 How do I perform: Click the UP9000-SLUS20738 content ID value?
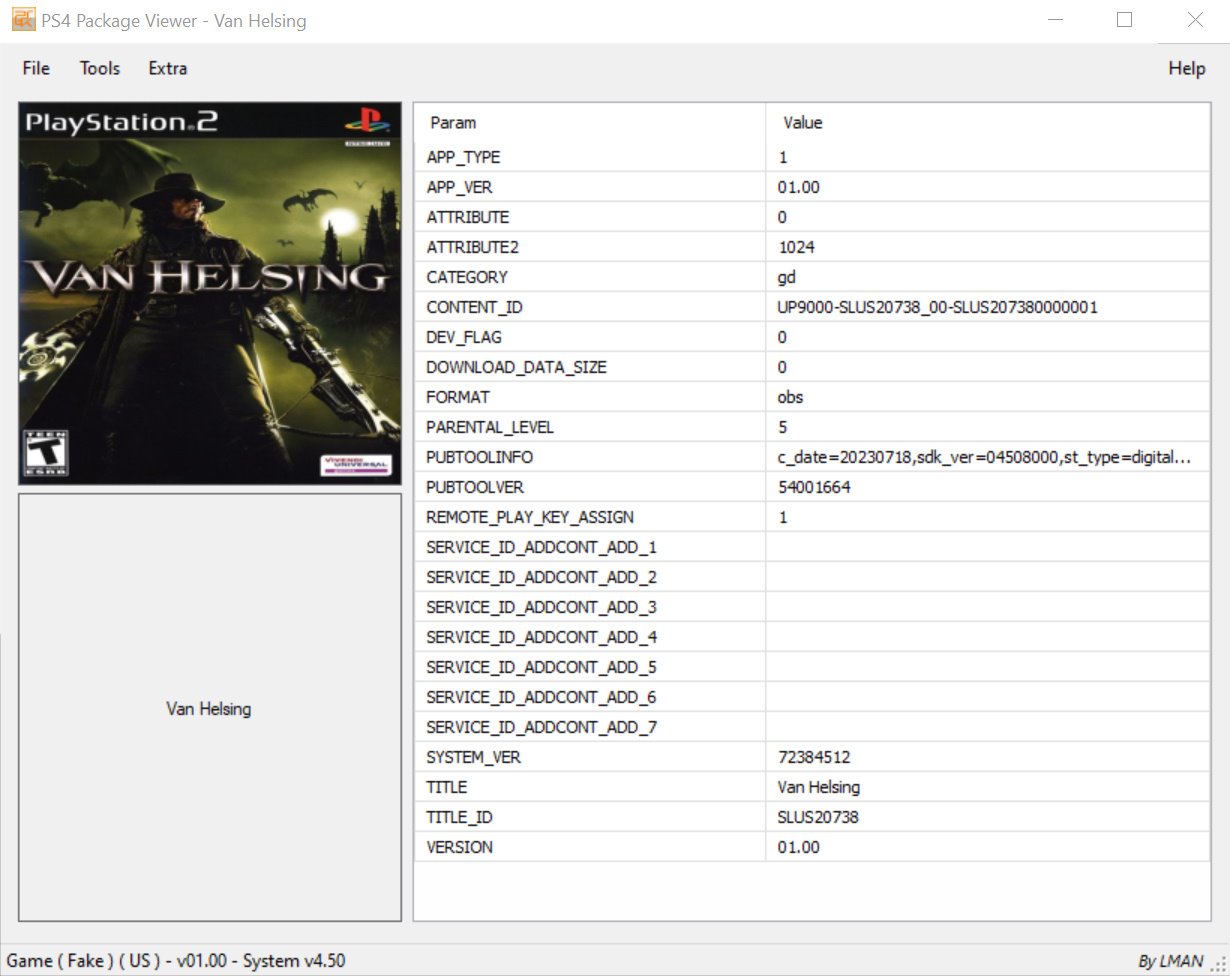(988, 307)
